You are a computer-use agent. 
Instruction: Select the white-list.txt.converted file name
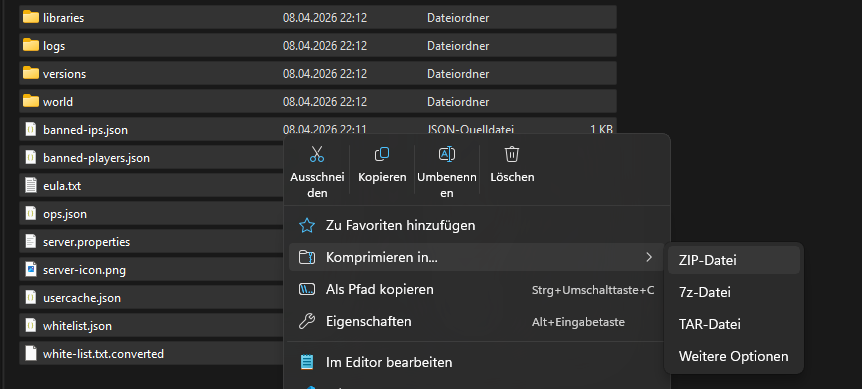(x=103, y=354)
